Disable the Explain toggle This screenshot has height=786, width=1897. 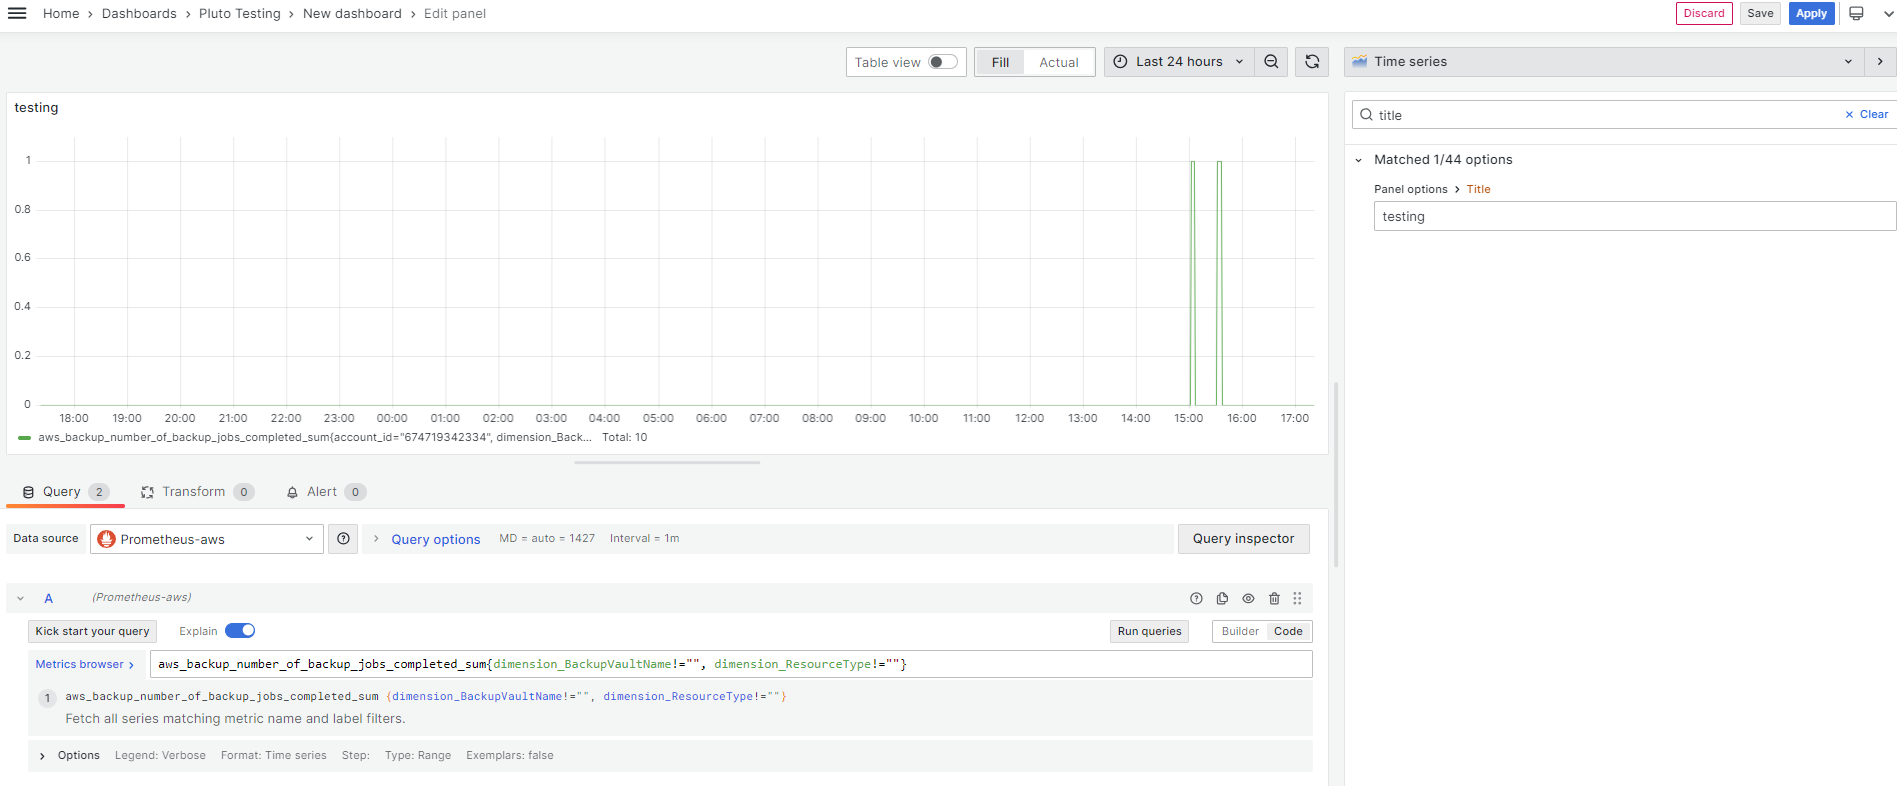tap(240, 631)
